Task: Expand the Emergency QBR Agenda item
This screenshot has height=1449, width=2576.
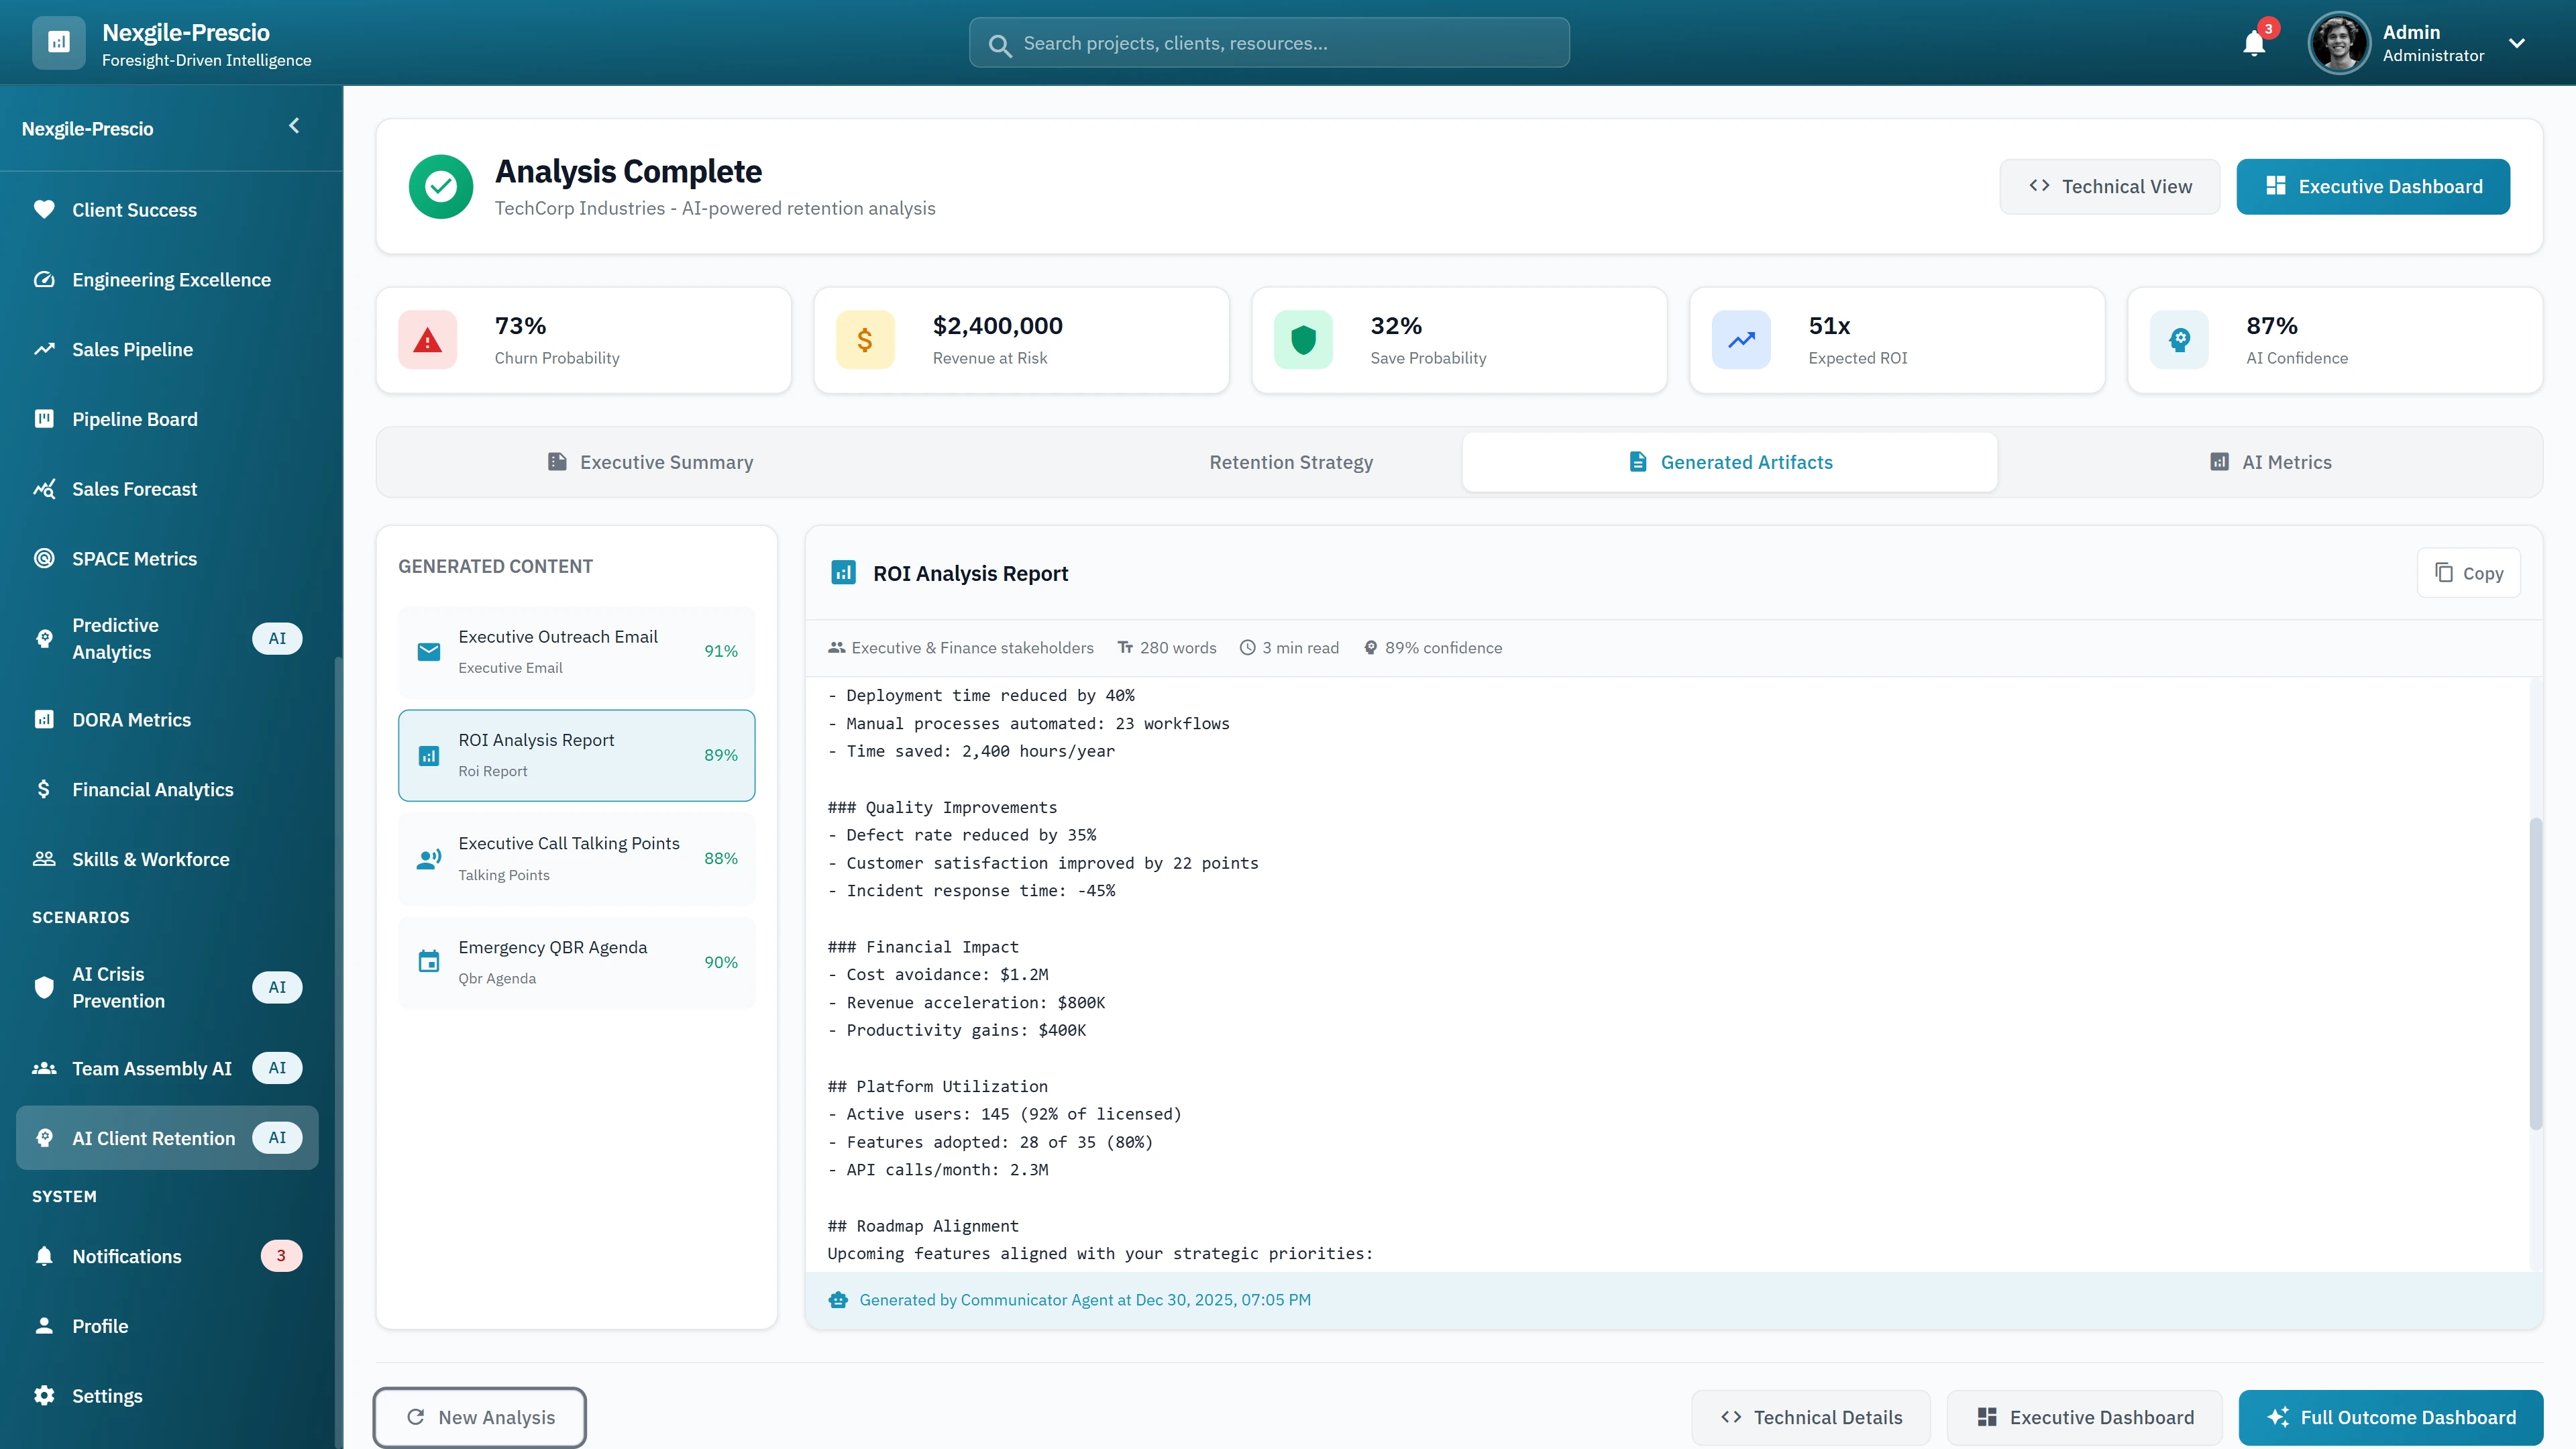Action: coord(576,961)
